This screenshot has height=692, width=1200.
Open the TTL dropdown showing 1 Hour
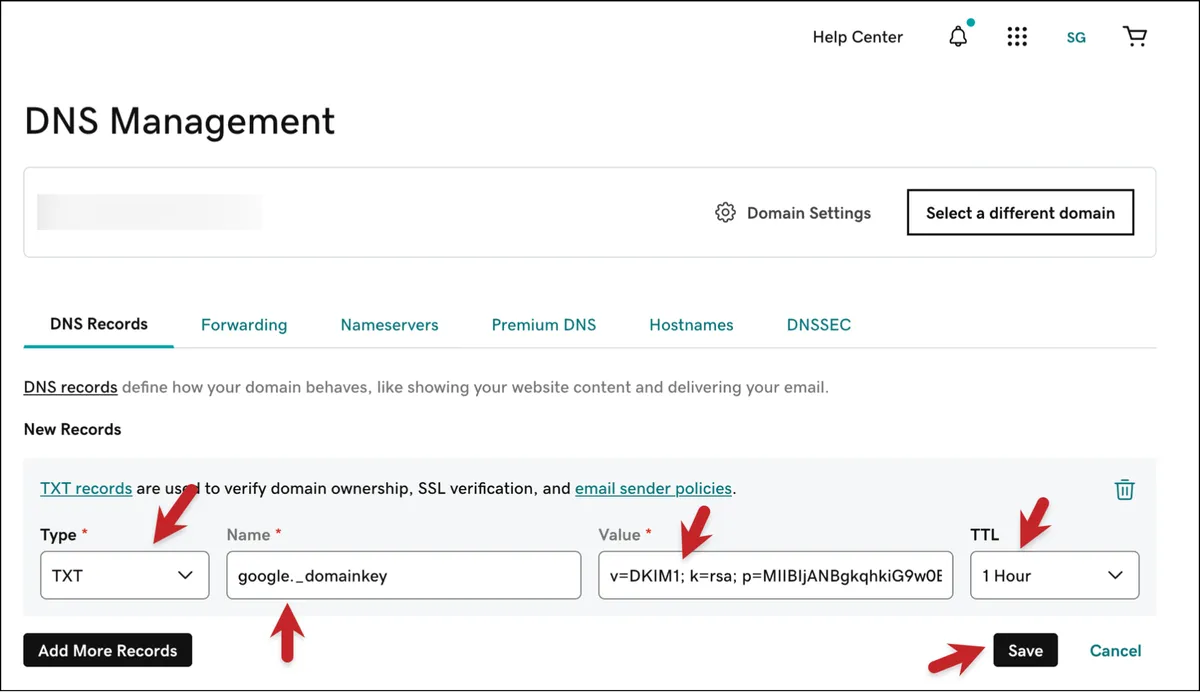pos(1054,575)
